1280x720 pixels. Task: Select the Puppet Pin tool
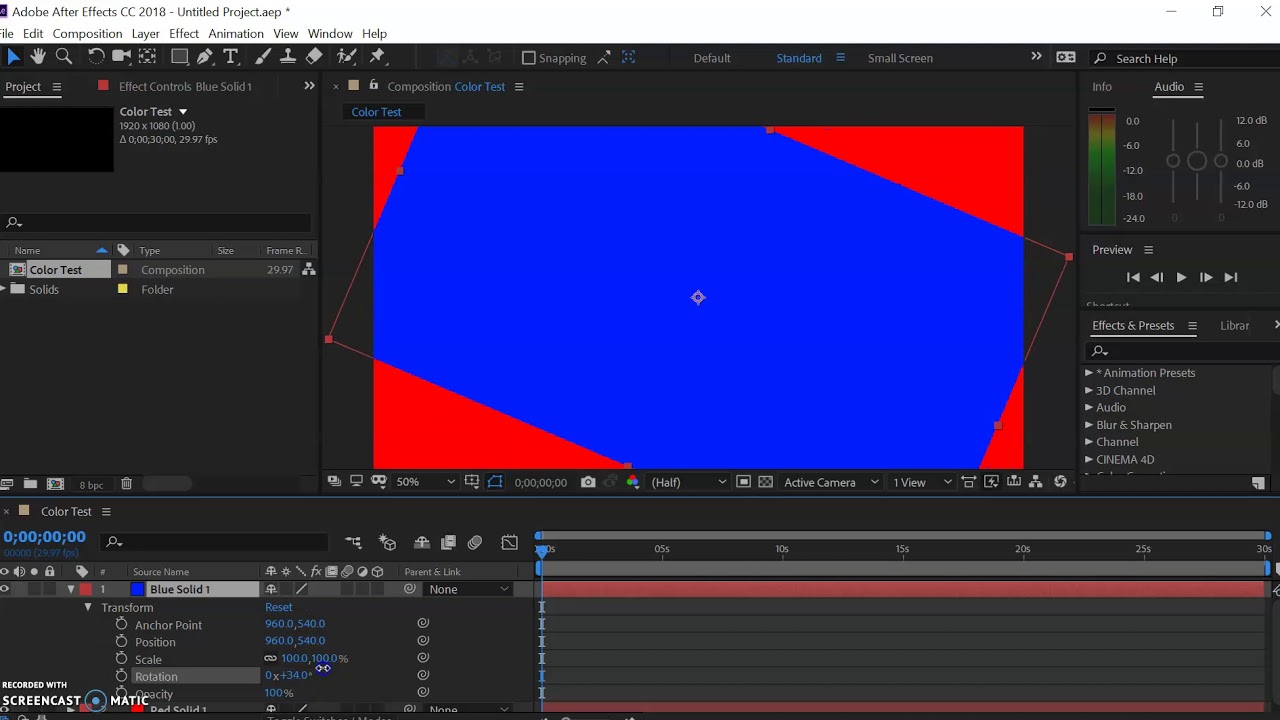pyautogui.click(x=377, y=57)
